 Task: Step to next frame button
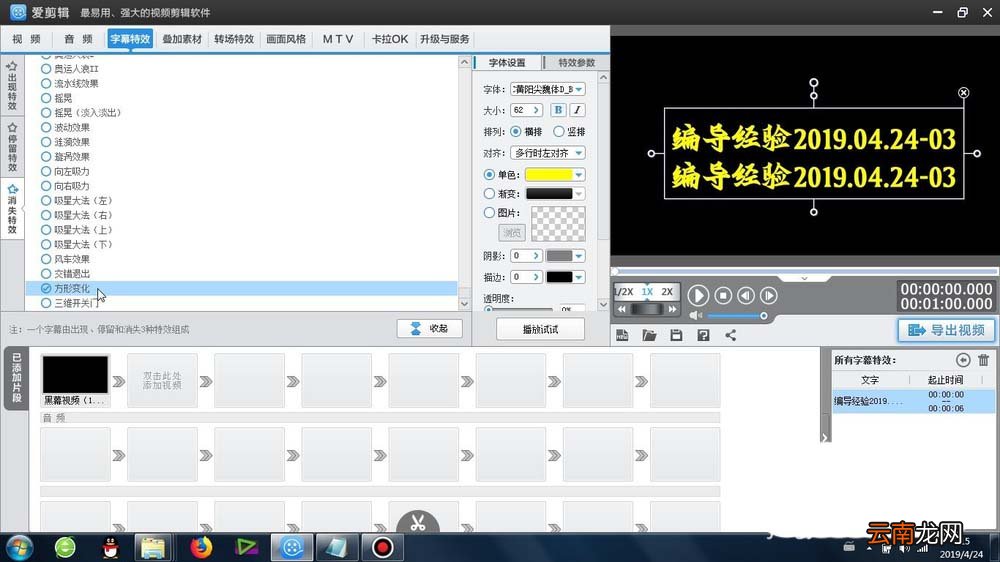(768, 295)
